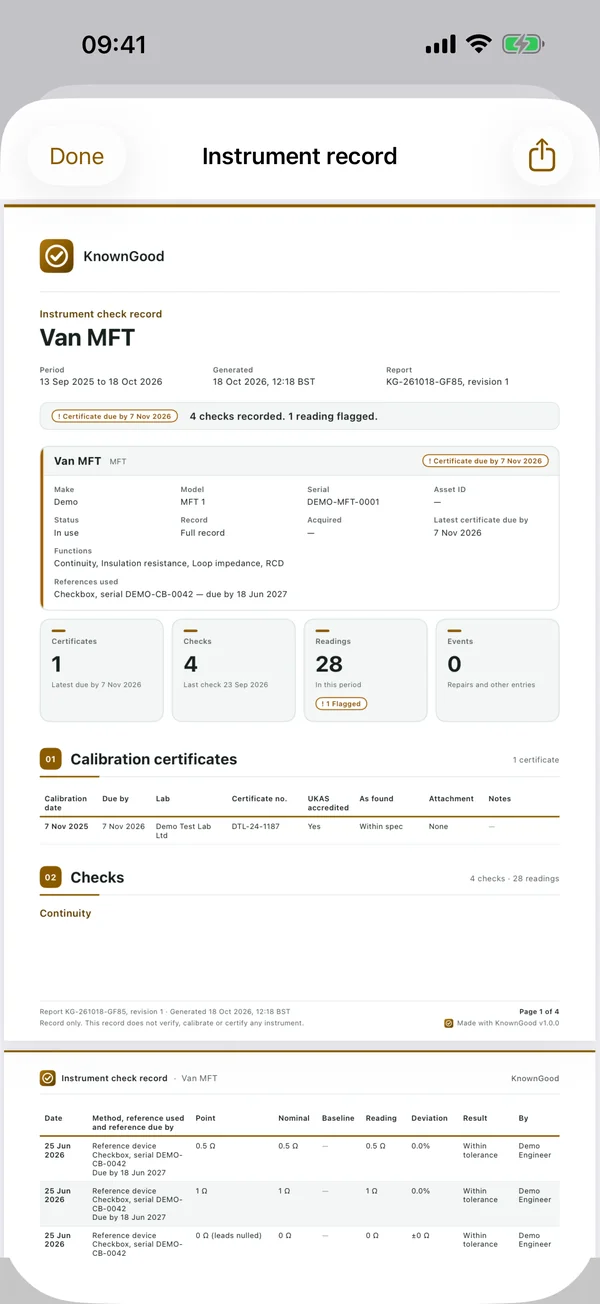This screenshot has width=600, height=1304.
Task: Tap the Checks count card
Action: (233, 670)
